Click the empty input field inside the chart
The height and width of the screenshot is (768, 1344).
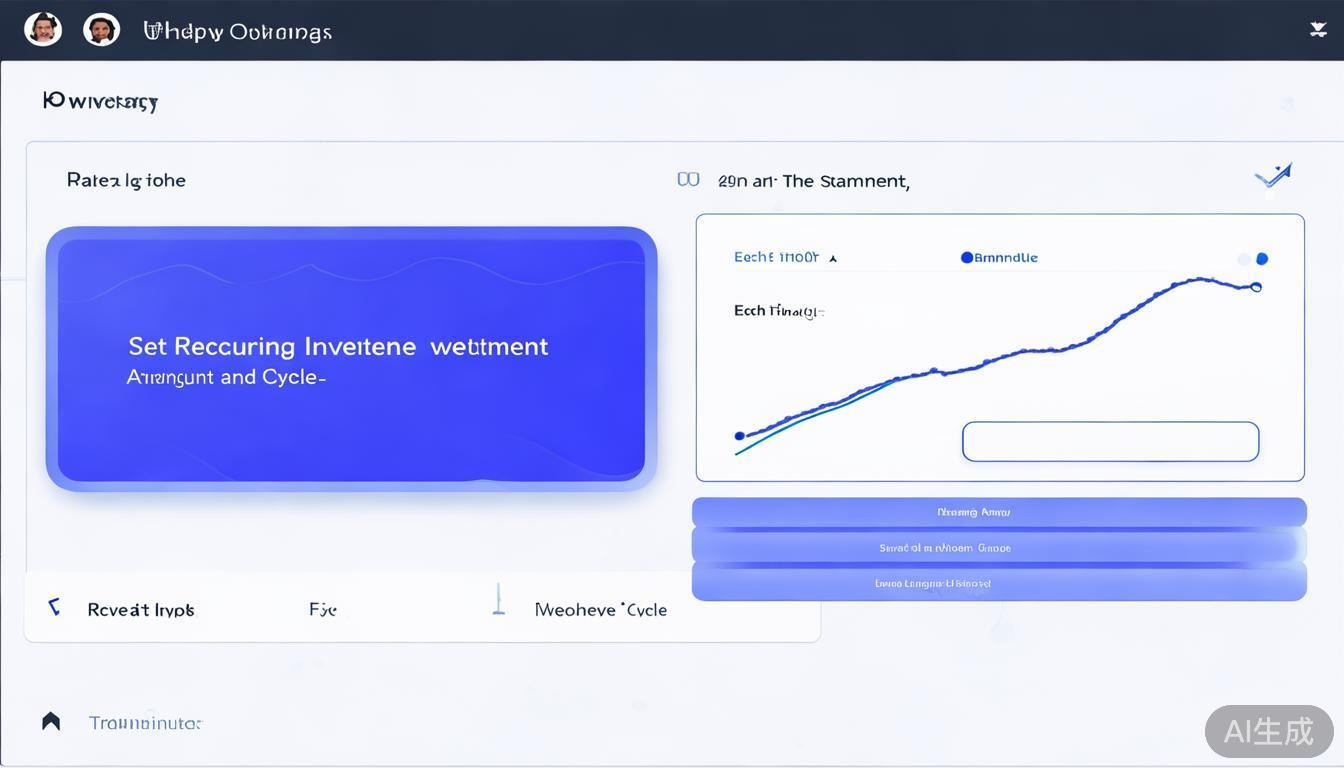point(1110,441)
